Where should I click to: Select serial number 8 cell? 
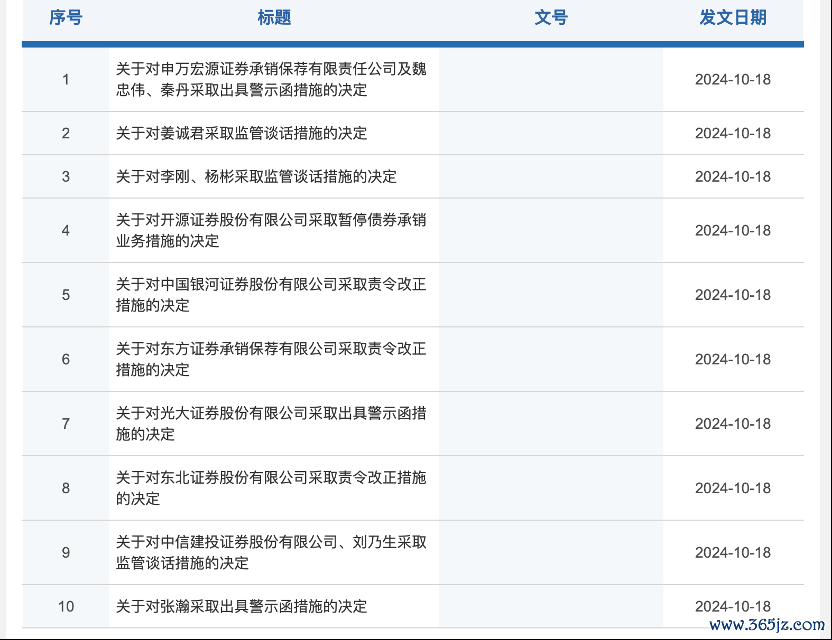click(x=66, y=488)
